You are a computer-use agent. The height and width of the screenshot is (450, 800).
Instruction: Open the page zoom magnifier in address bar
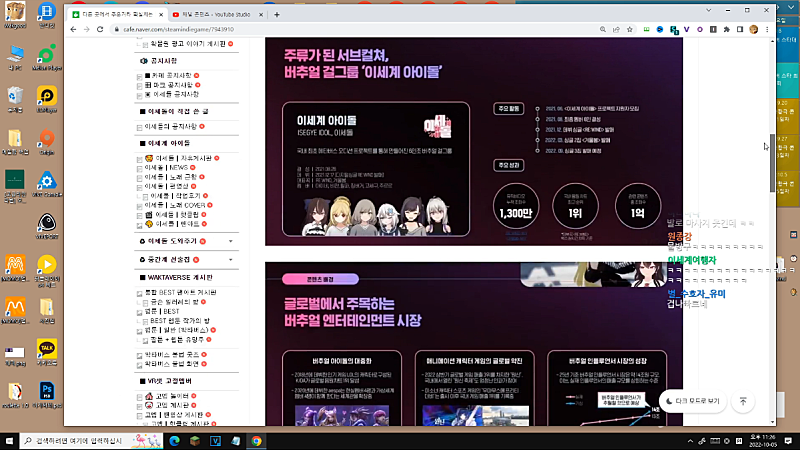(603, 30)
